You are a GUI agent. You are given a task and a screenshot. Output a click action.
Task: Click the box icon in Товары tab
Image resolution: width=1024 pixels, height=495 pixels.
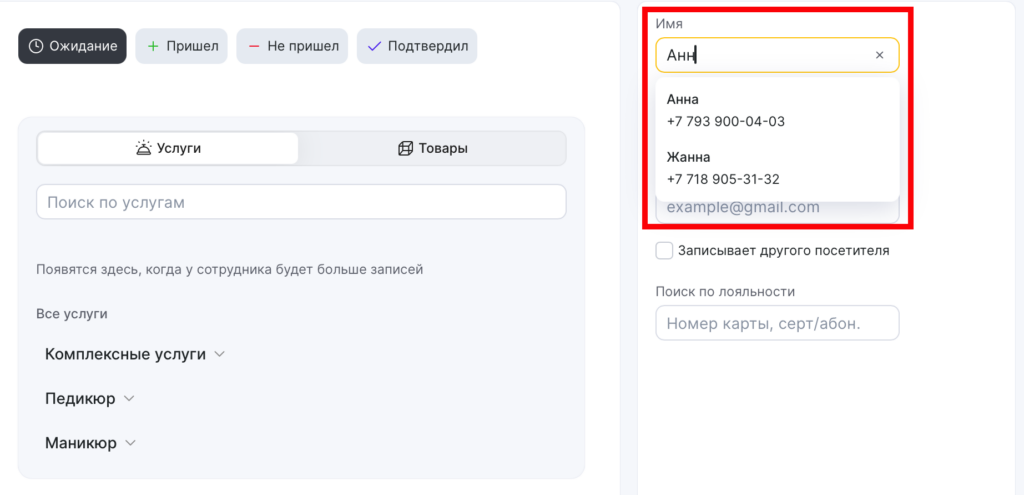[405, 148]
